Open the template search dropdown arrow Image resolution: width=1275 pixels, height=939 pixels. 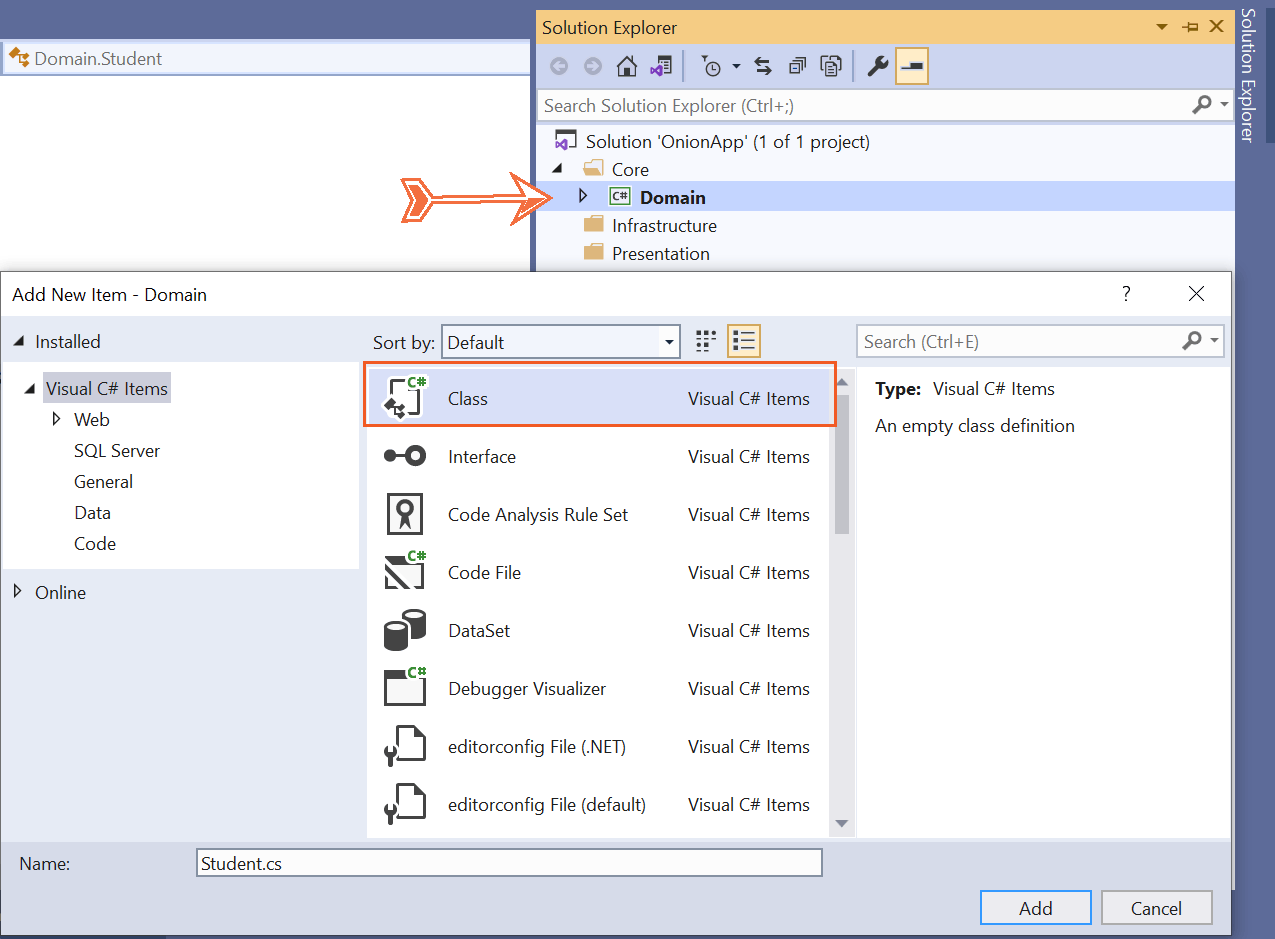point(1214,341)
